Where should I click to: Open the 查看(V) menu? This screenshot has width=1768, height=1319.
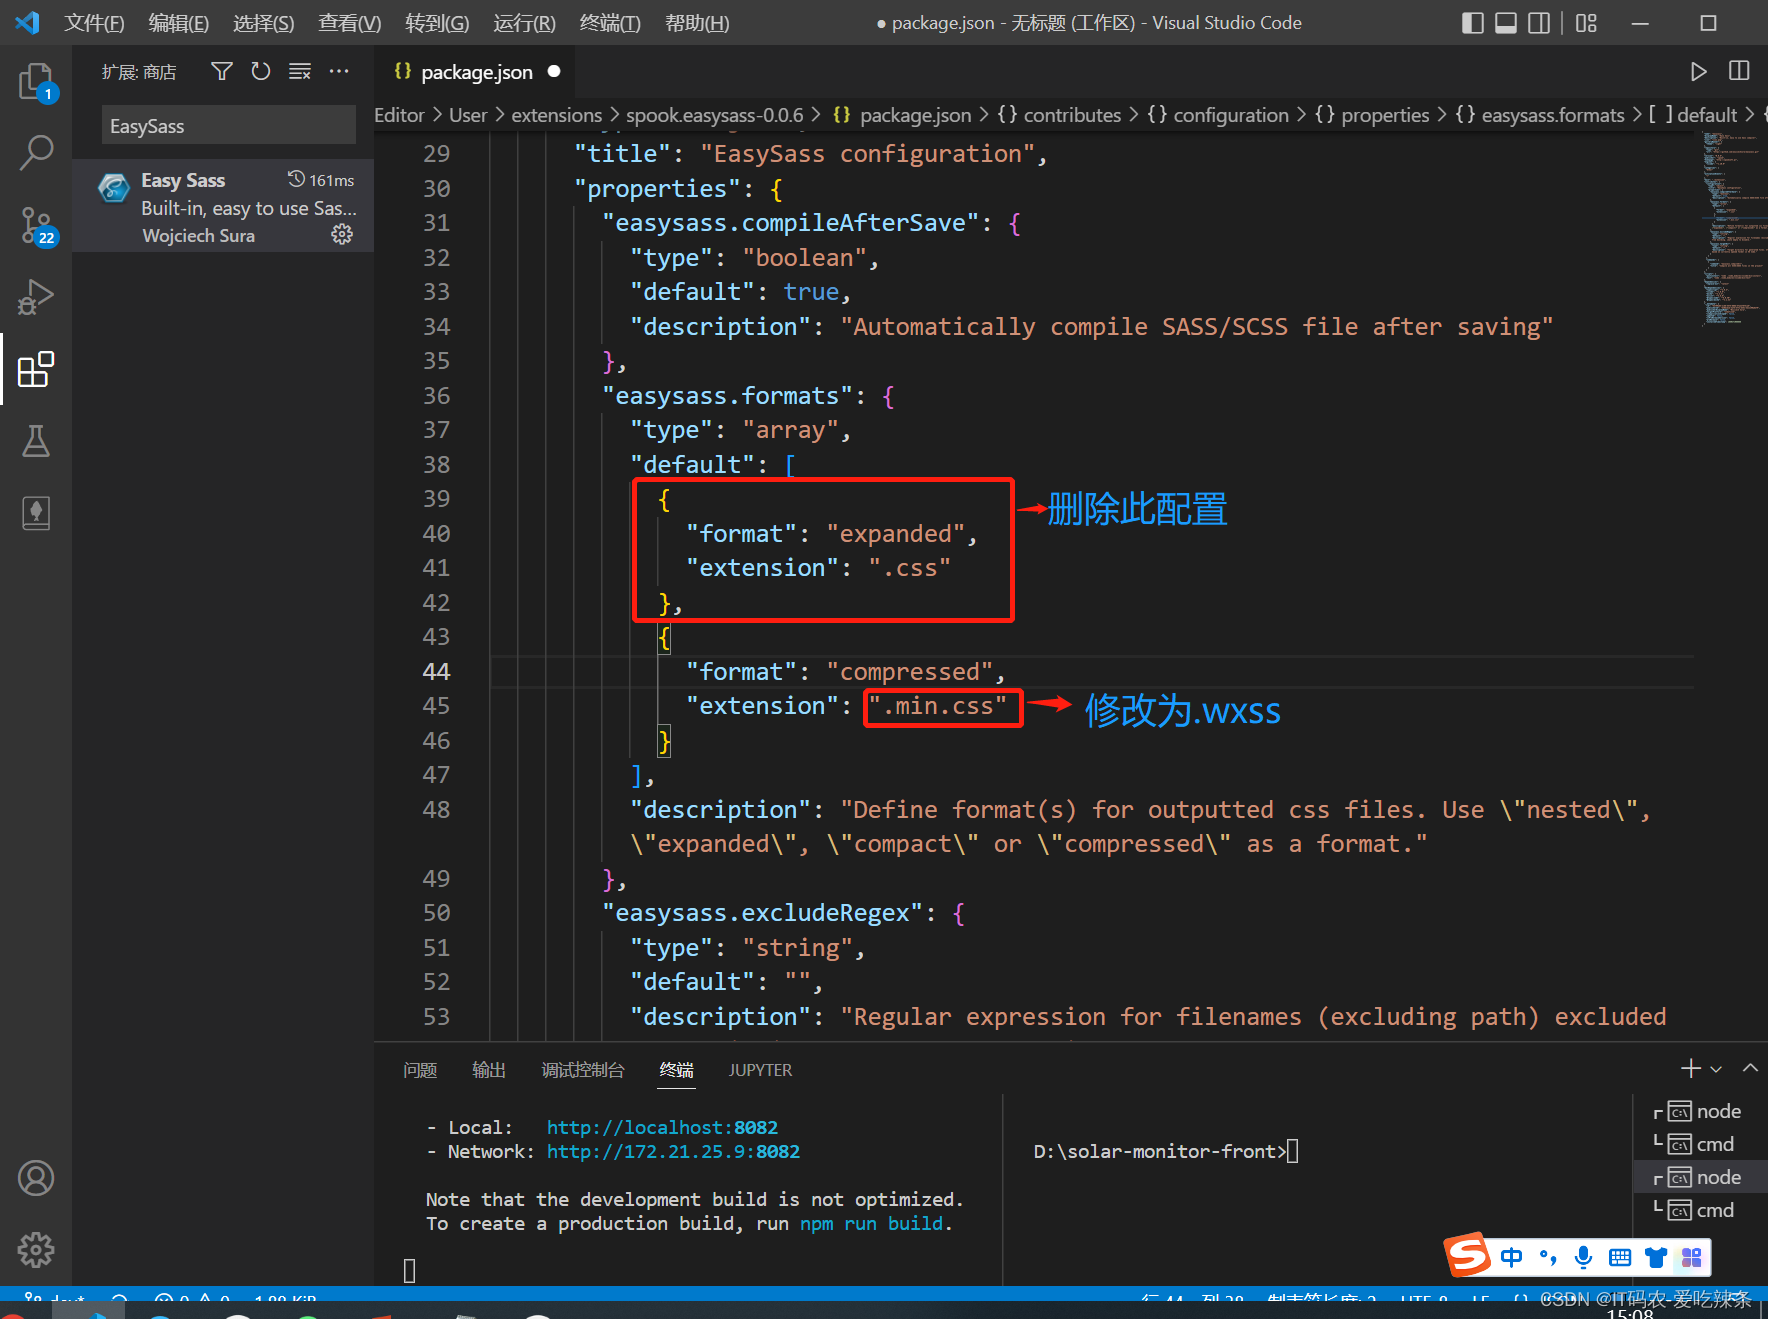coord(349,23)
